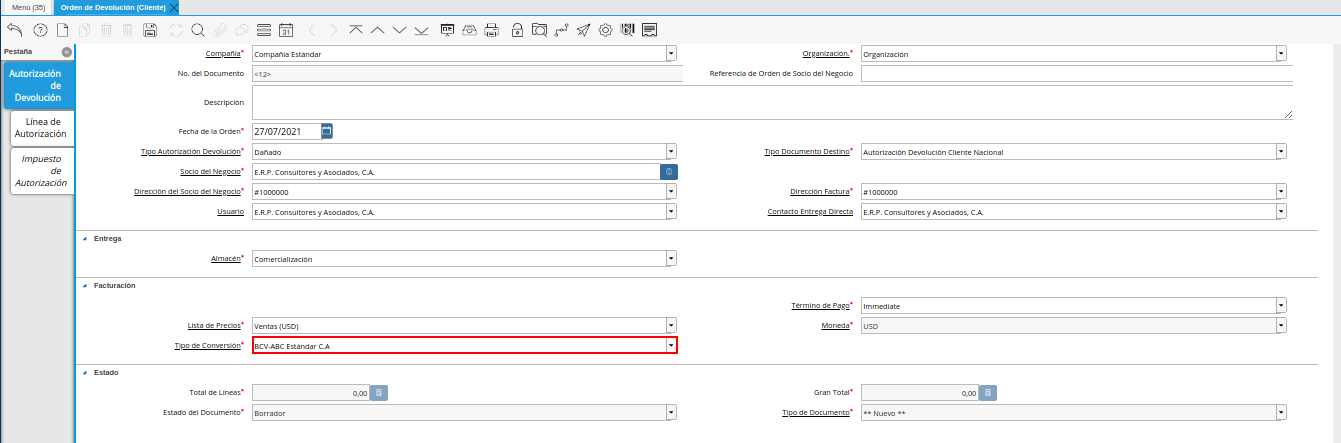Image resolution: width=1341 pixels, height=443 pixels.
Task: Switch to Línea de Autorización tab
Action: [x=45, y=127]
